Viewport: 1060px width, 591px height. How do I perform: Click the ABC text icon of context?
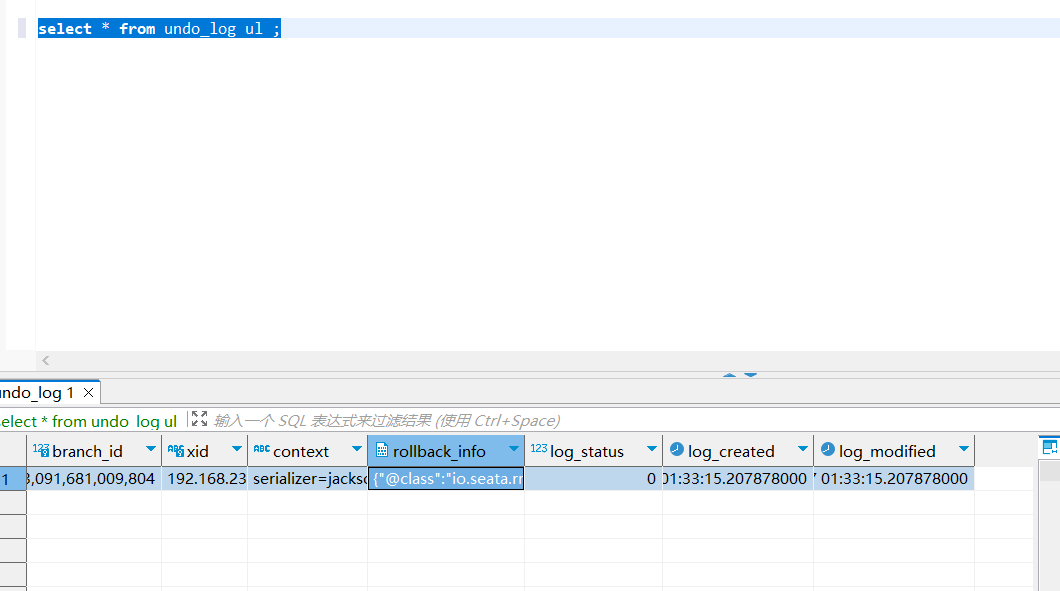point(261,450)
